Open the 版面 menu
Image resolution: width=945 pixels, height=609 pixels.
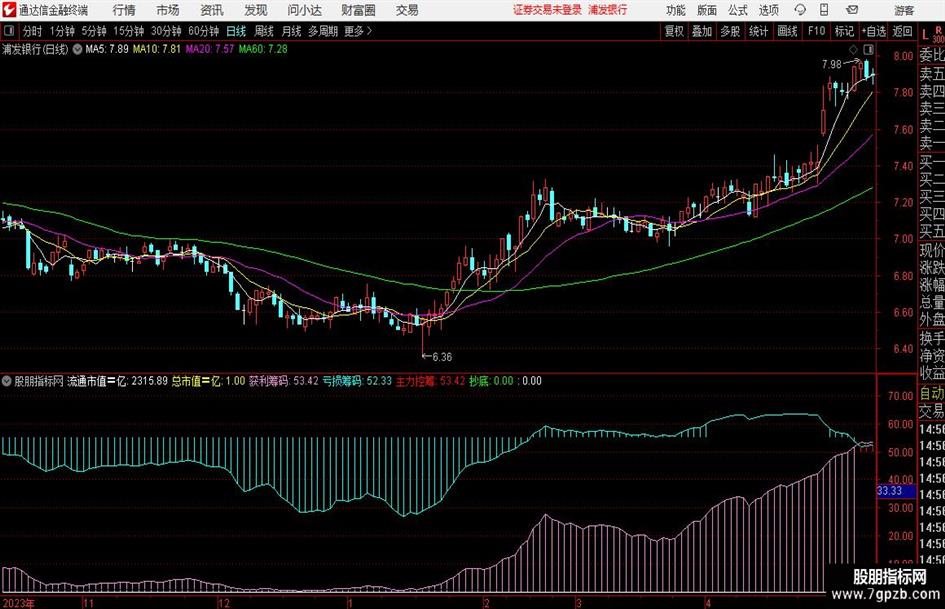[706, 10]
